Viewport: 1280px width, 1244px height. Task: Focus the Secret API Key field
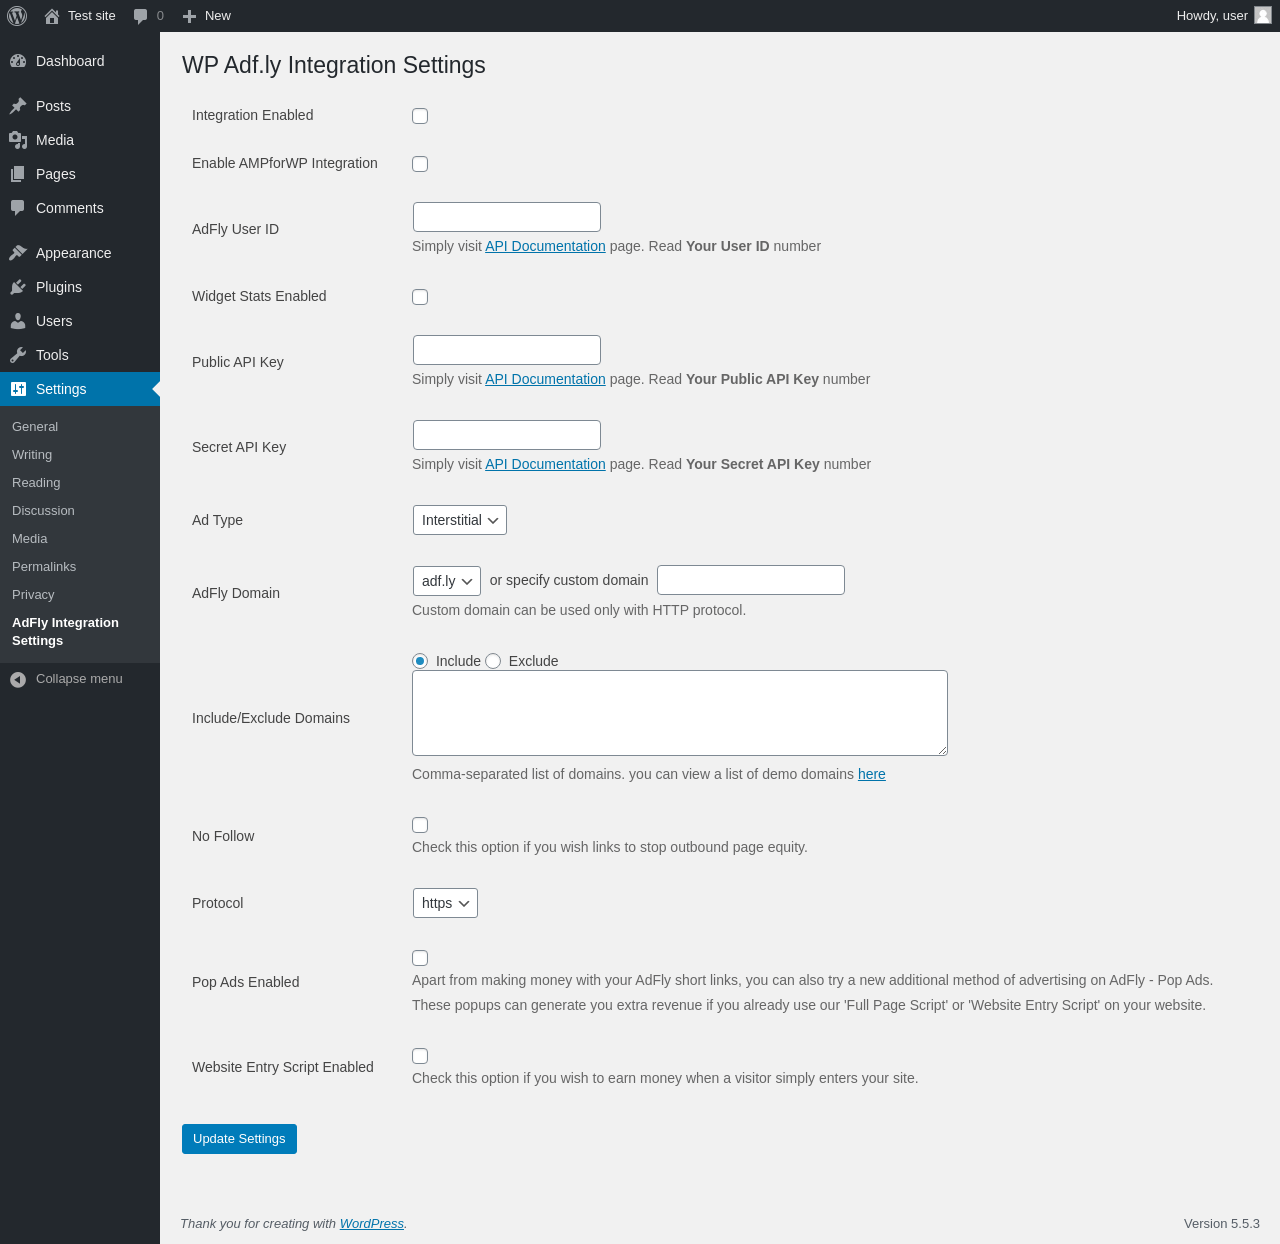(x=507, y=435)
